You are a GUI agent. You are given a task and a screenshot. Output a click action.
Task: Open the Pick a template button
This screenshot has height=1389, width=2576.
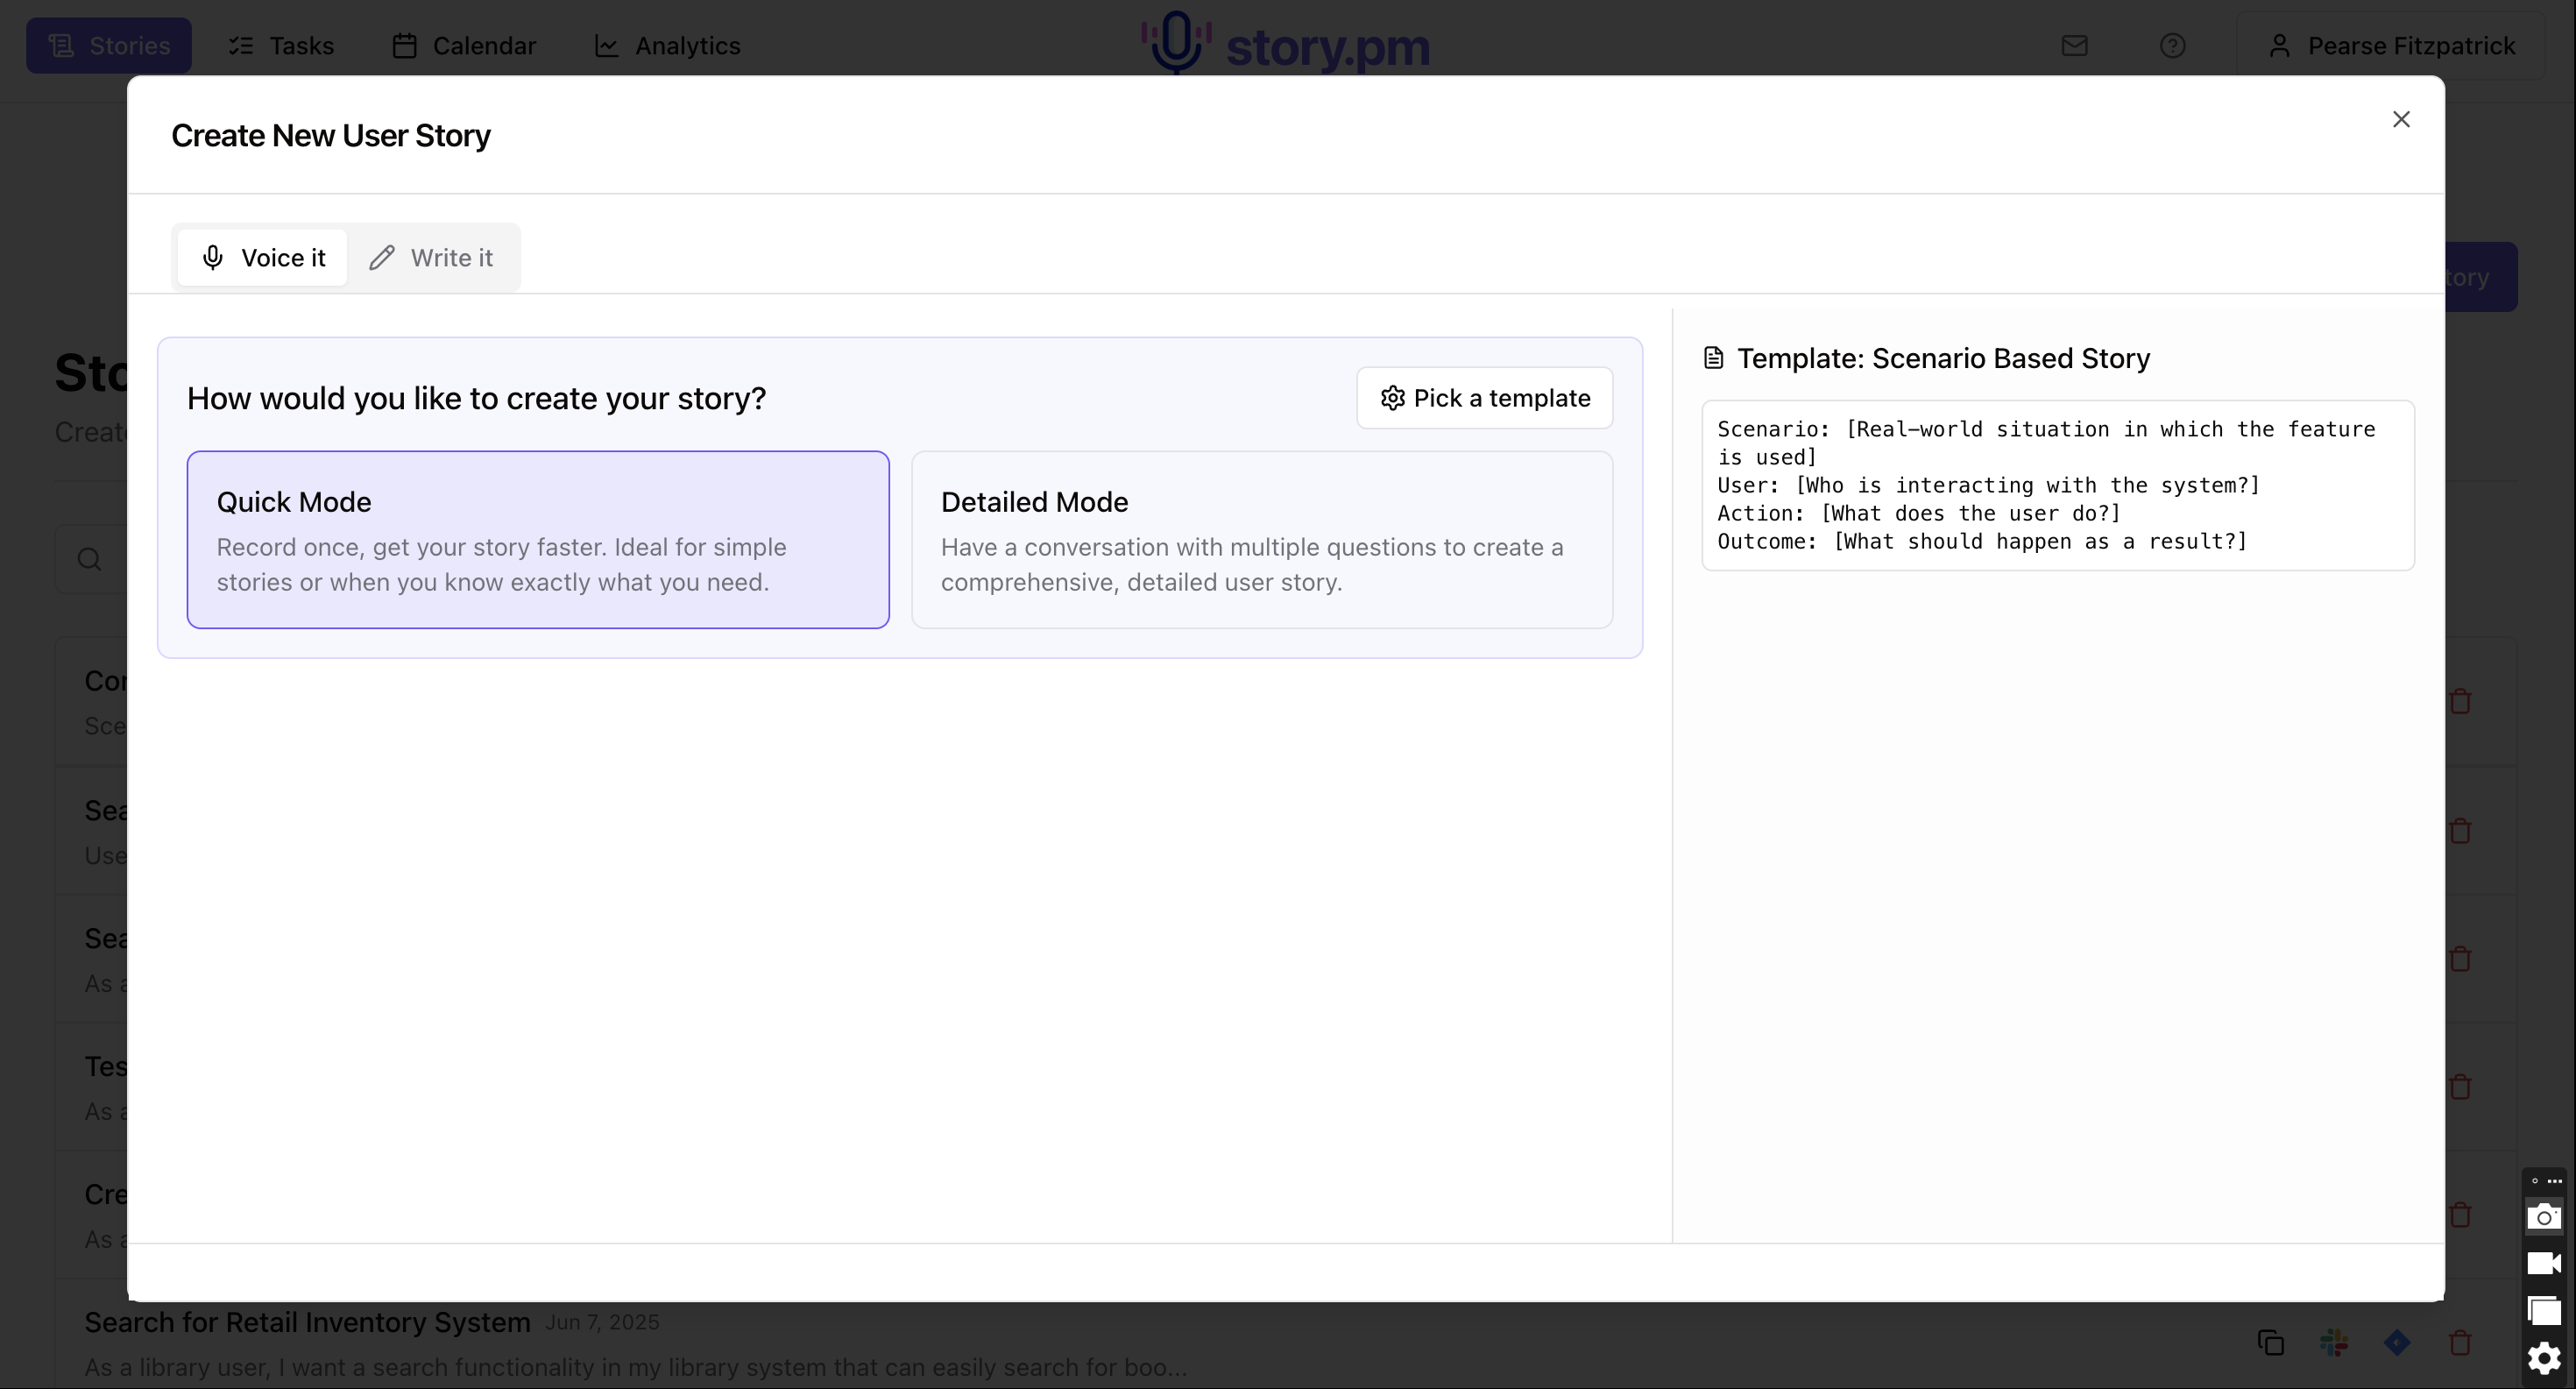click(x=1485, y=398)
